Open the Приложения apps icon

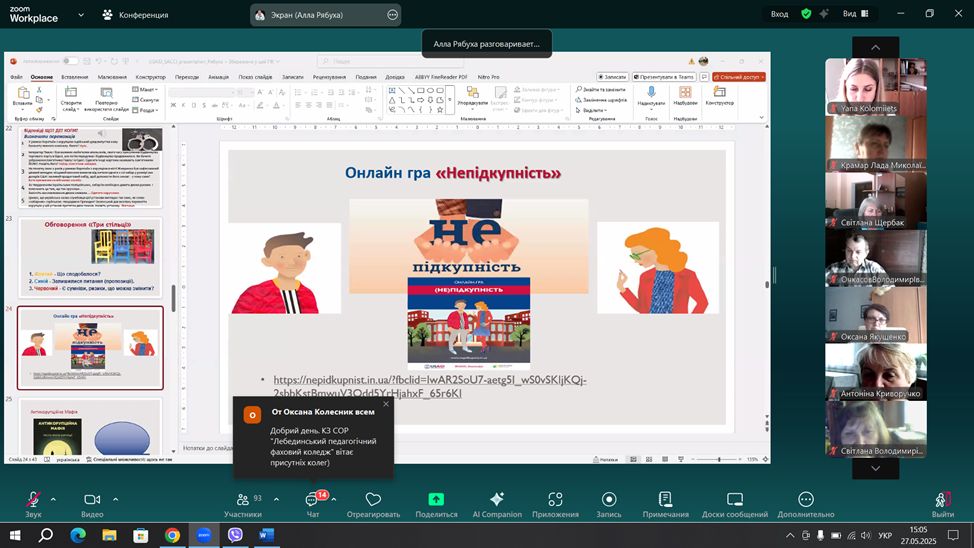pos(555,500)
